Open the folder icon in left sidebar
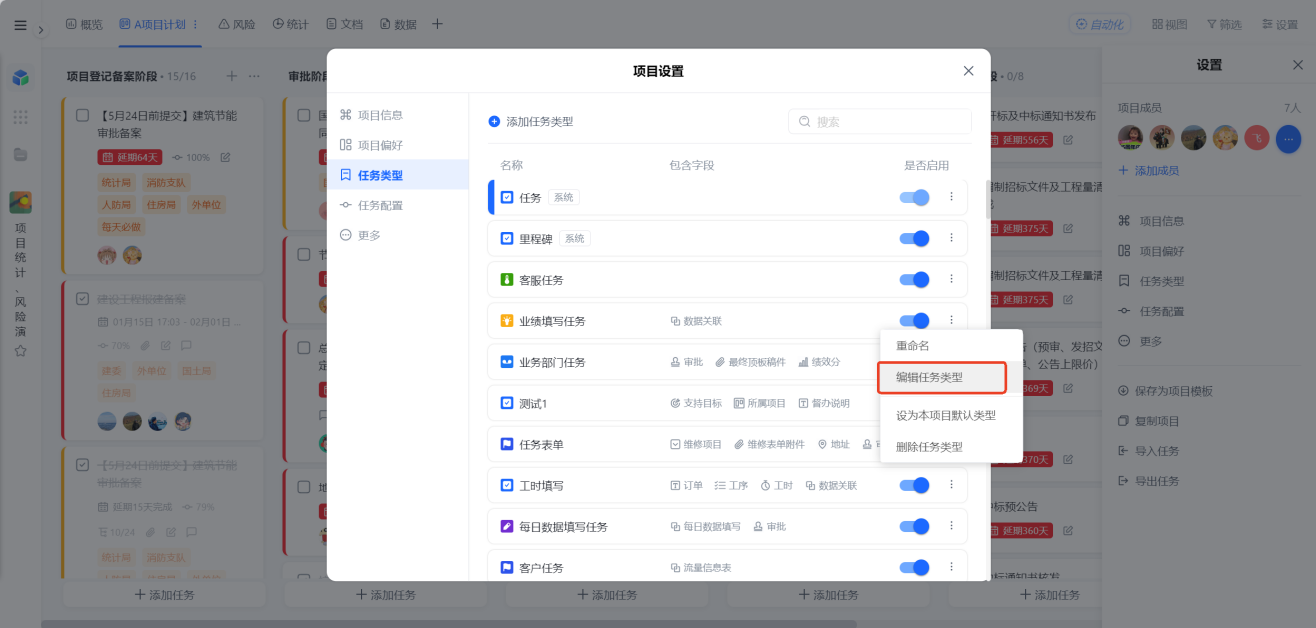Viewport: 1316px width, 628px height. (x=20, y=154)
